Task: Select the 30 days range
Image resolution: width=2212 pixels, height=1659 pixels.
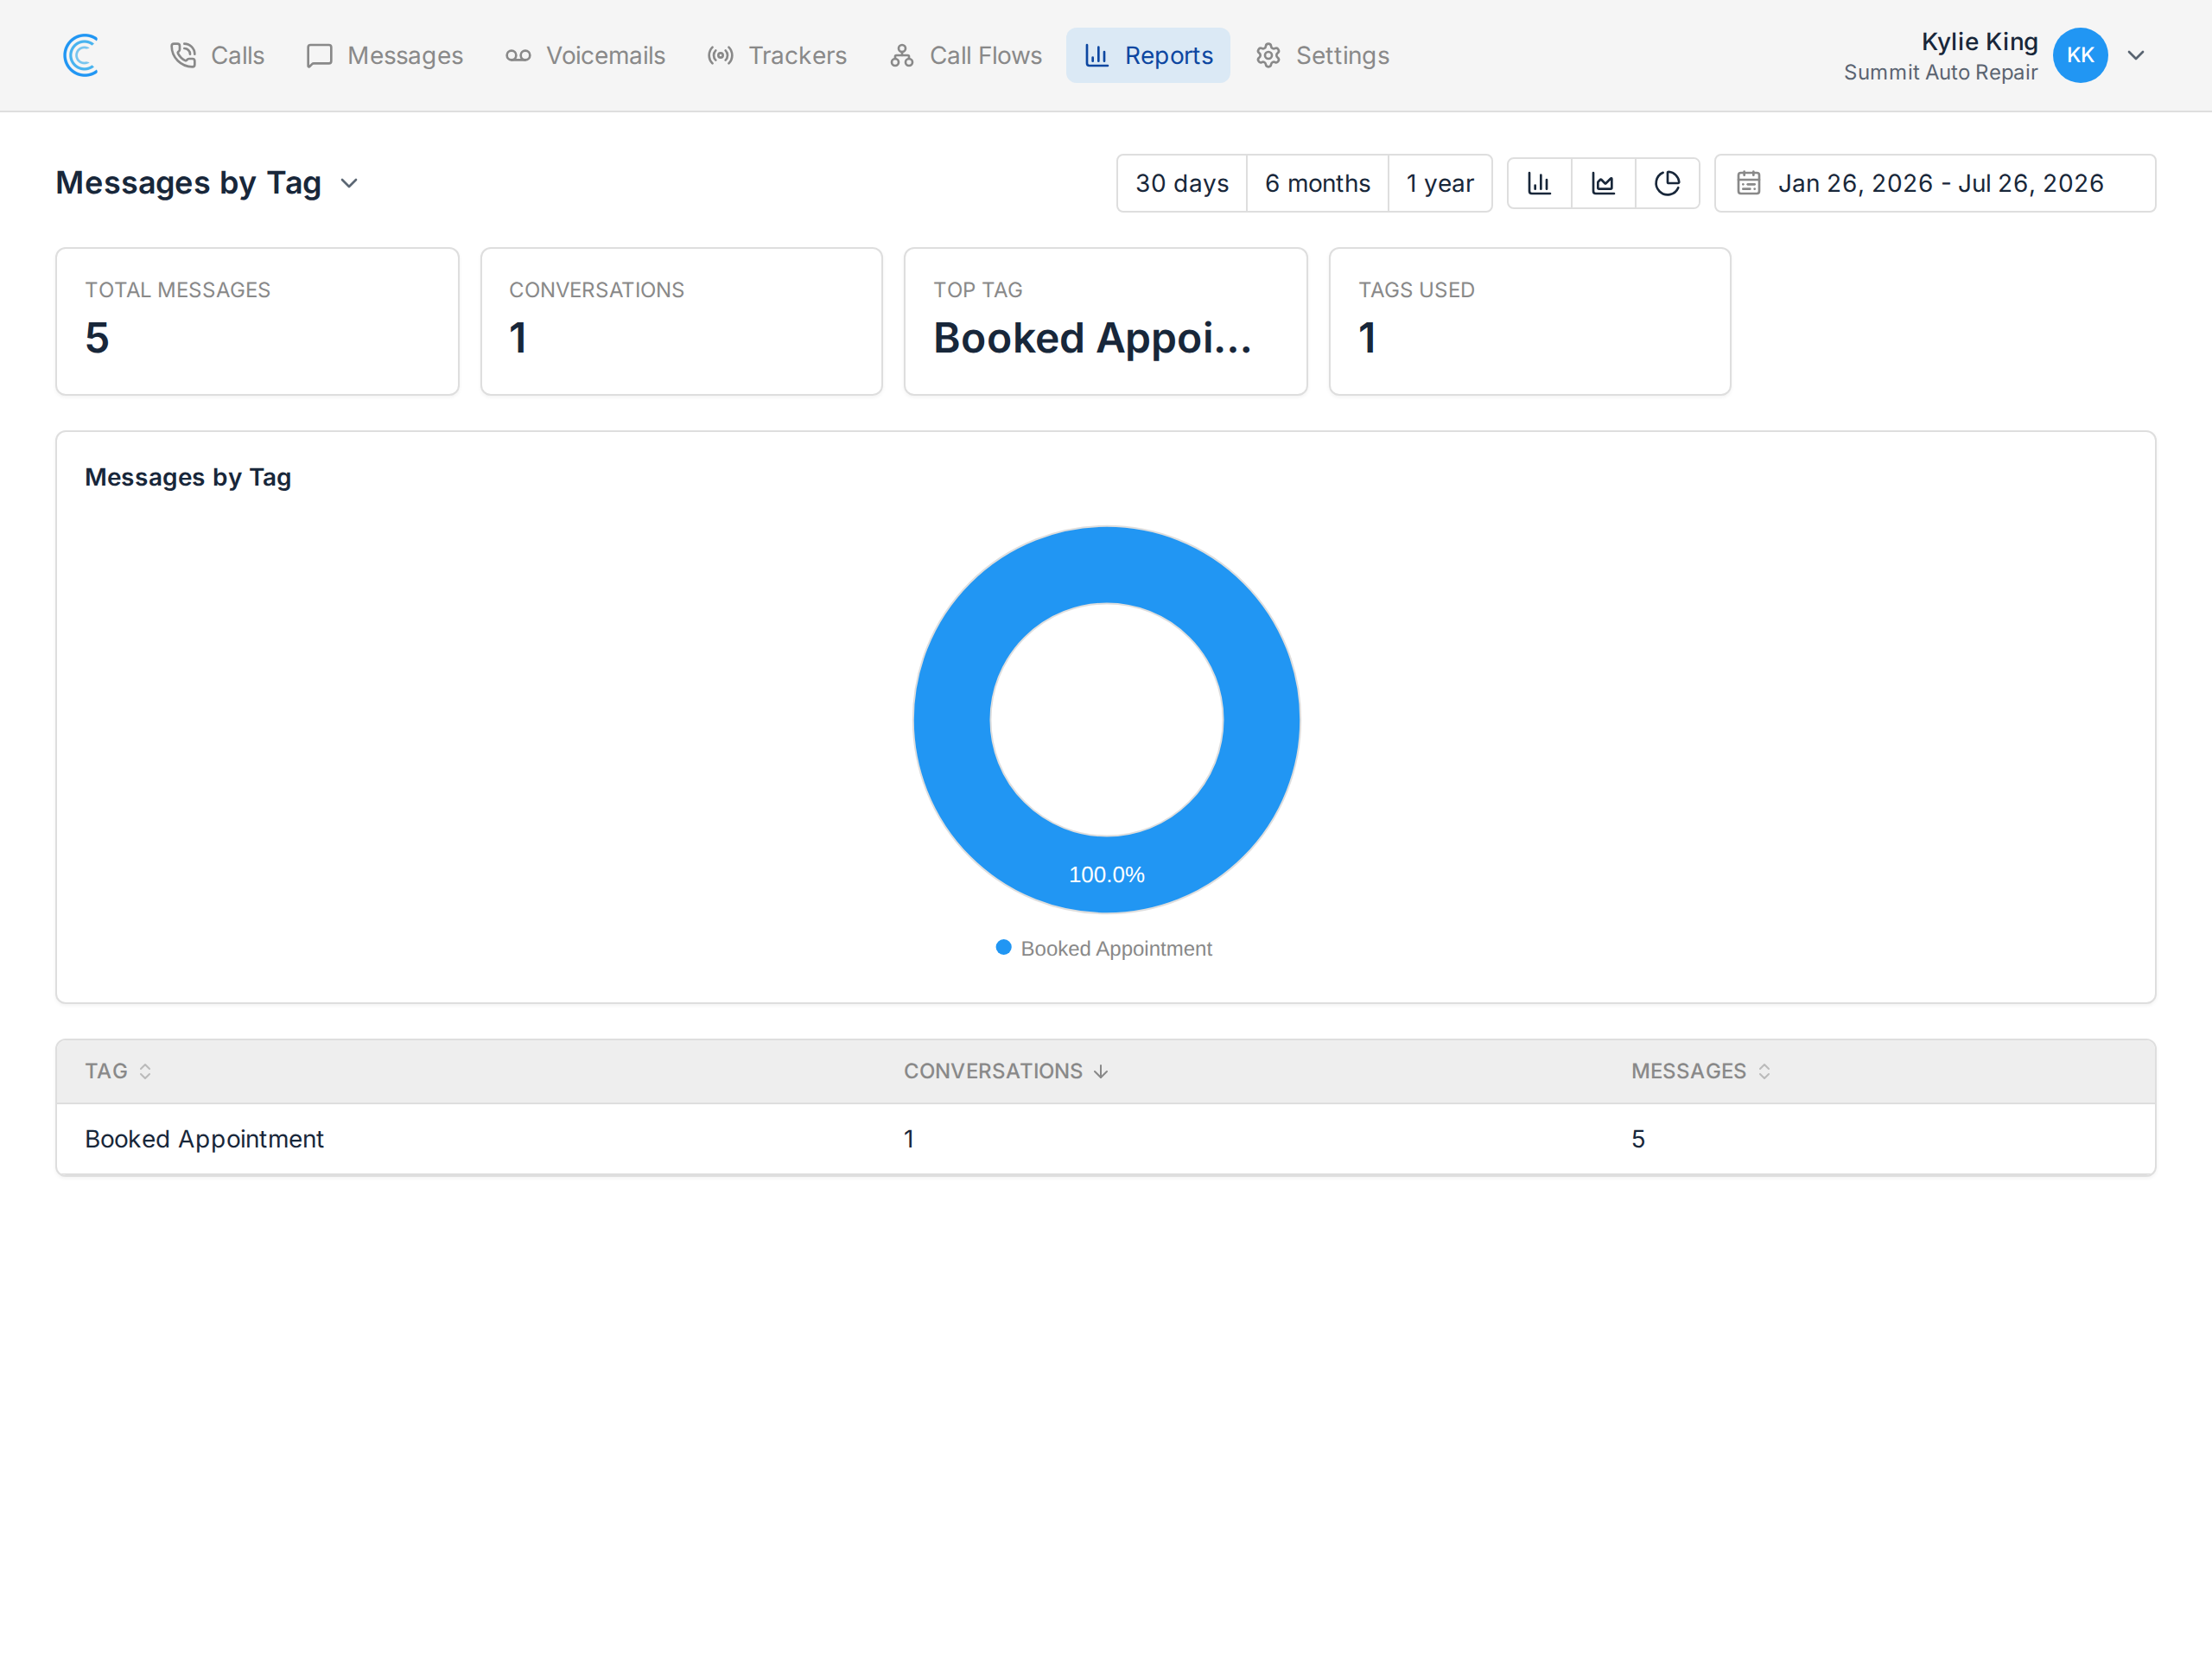Action: pyautogui.click(x=1182, y=183)
